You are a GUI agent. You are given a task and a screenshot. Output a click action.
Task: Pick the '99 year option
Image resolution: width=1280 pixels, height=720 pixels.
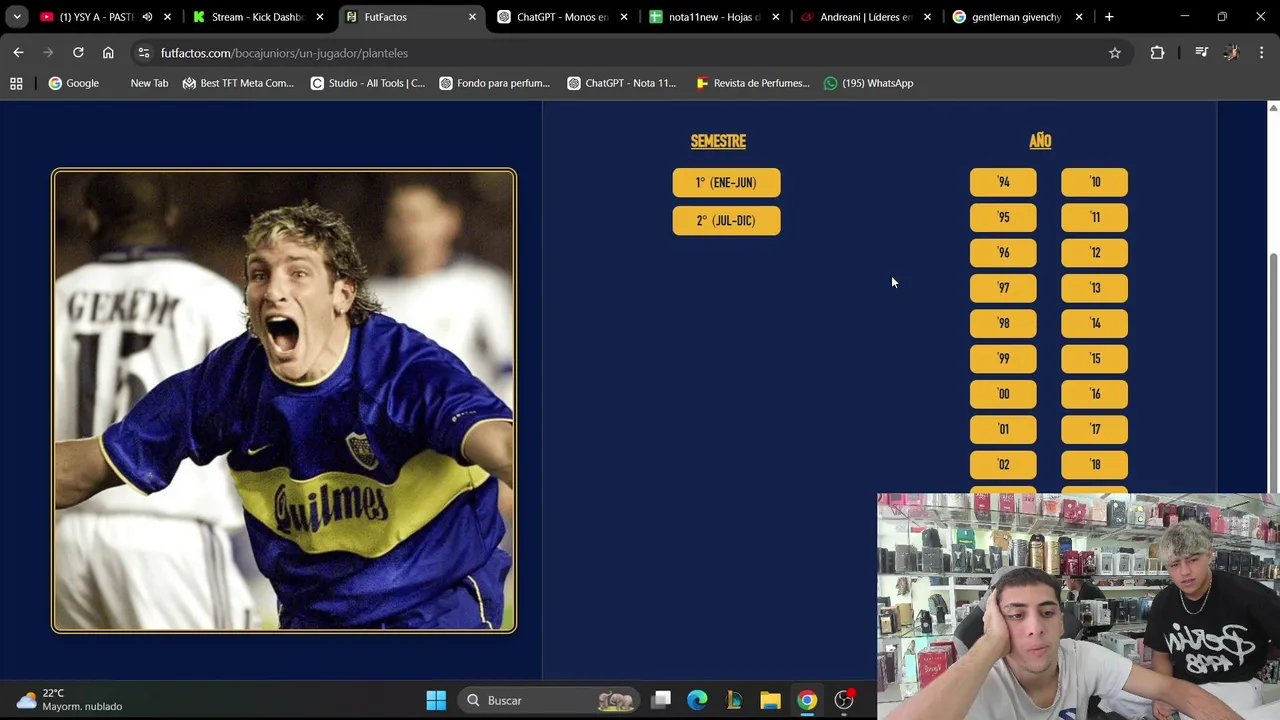pyautogui.click(x=1003, y=358)
